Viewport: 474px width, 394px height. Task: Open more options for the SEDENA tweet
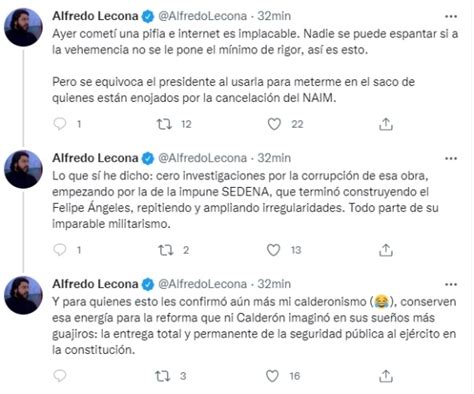[451, 158]
